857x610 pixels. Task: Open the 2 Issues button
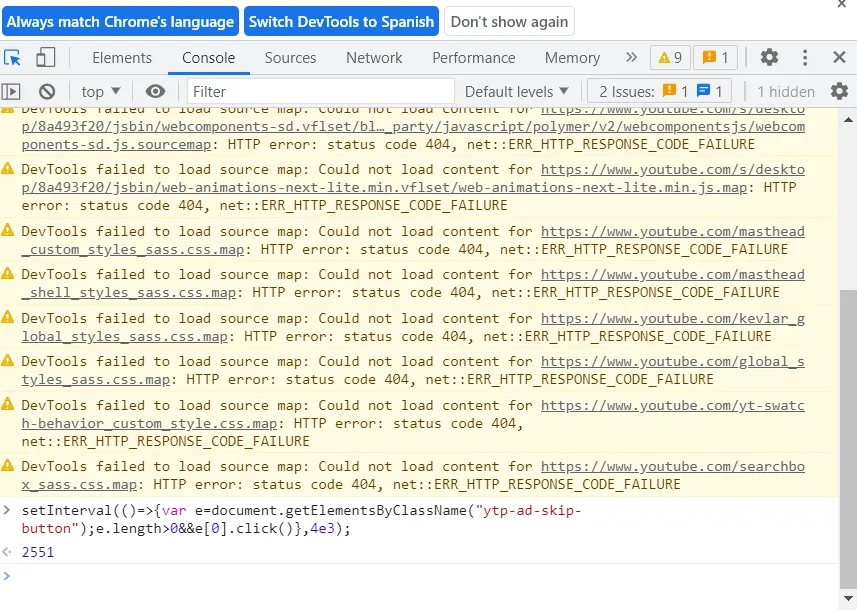659,91
